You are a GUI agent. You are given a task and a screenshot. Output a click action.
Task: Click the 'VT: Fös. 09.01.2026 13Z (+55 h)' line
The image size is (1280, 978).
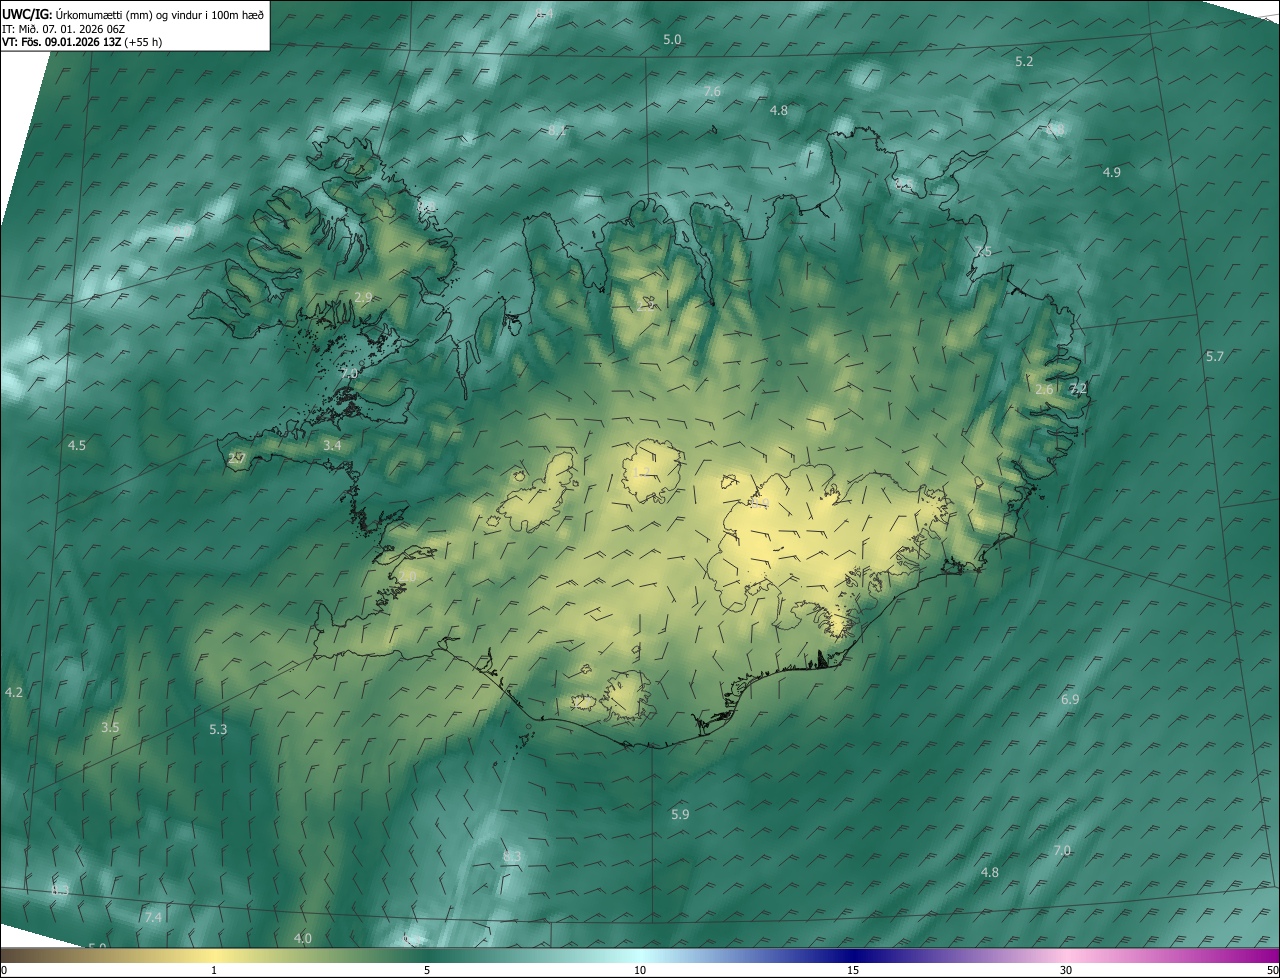[x=82, y=42]
